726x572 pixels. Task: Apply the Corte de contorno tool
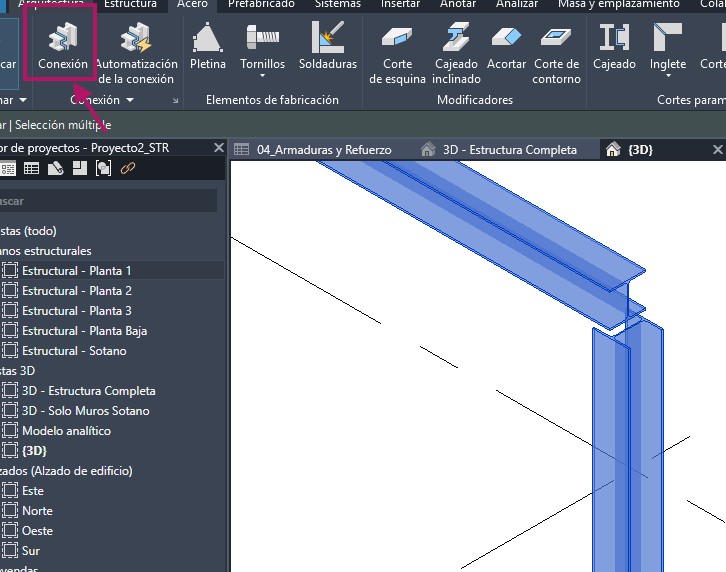(x=556, y=54)
